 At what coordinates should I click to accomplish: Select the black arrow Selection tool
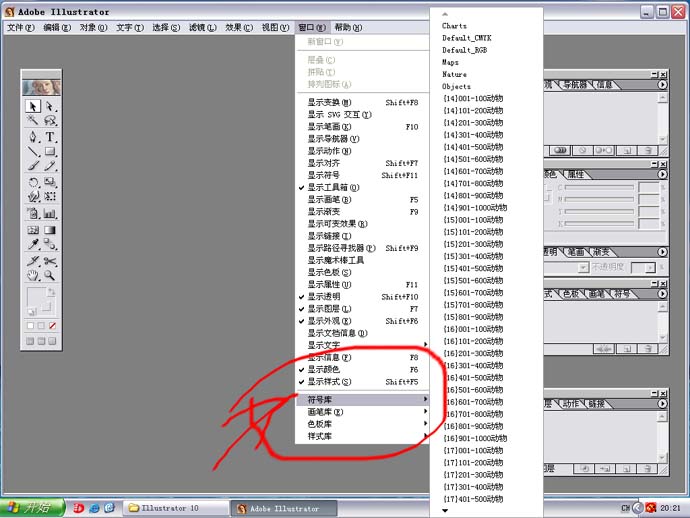(x=33, y=106)
